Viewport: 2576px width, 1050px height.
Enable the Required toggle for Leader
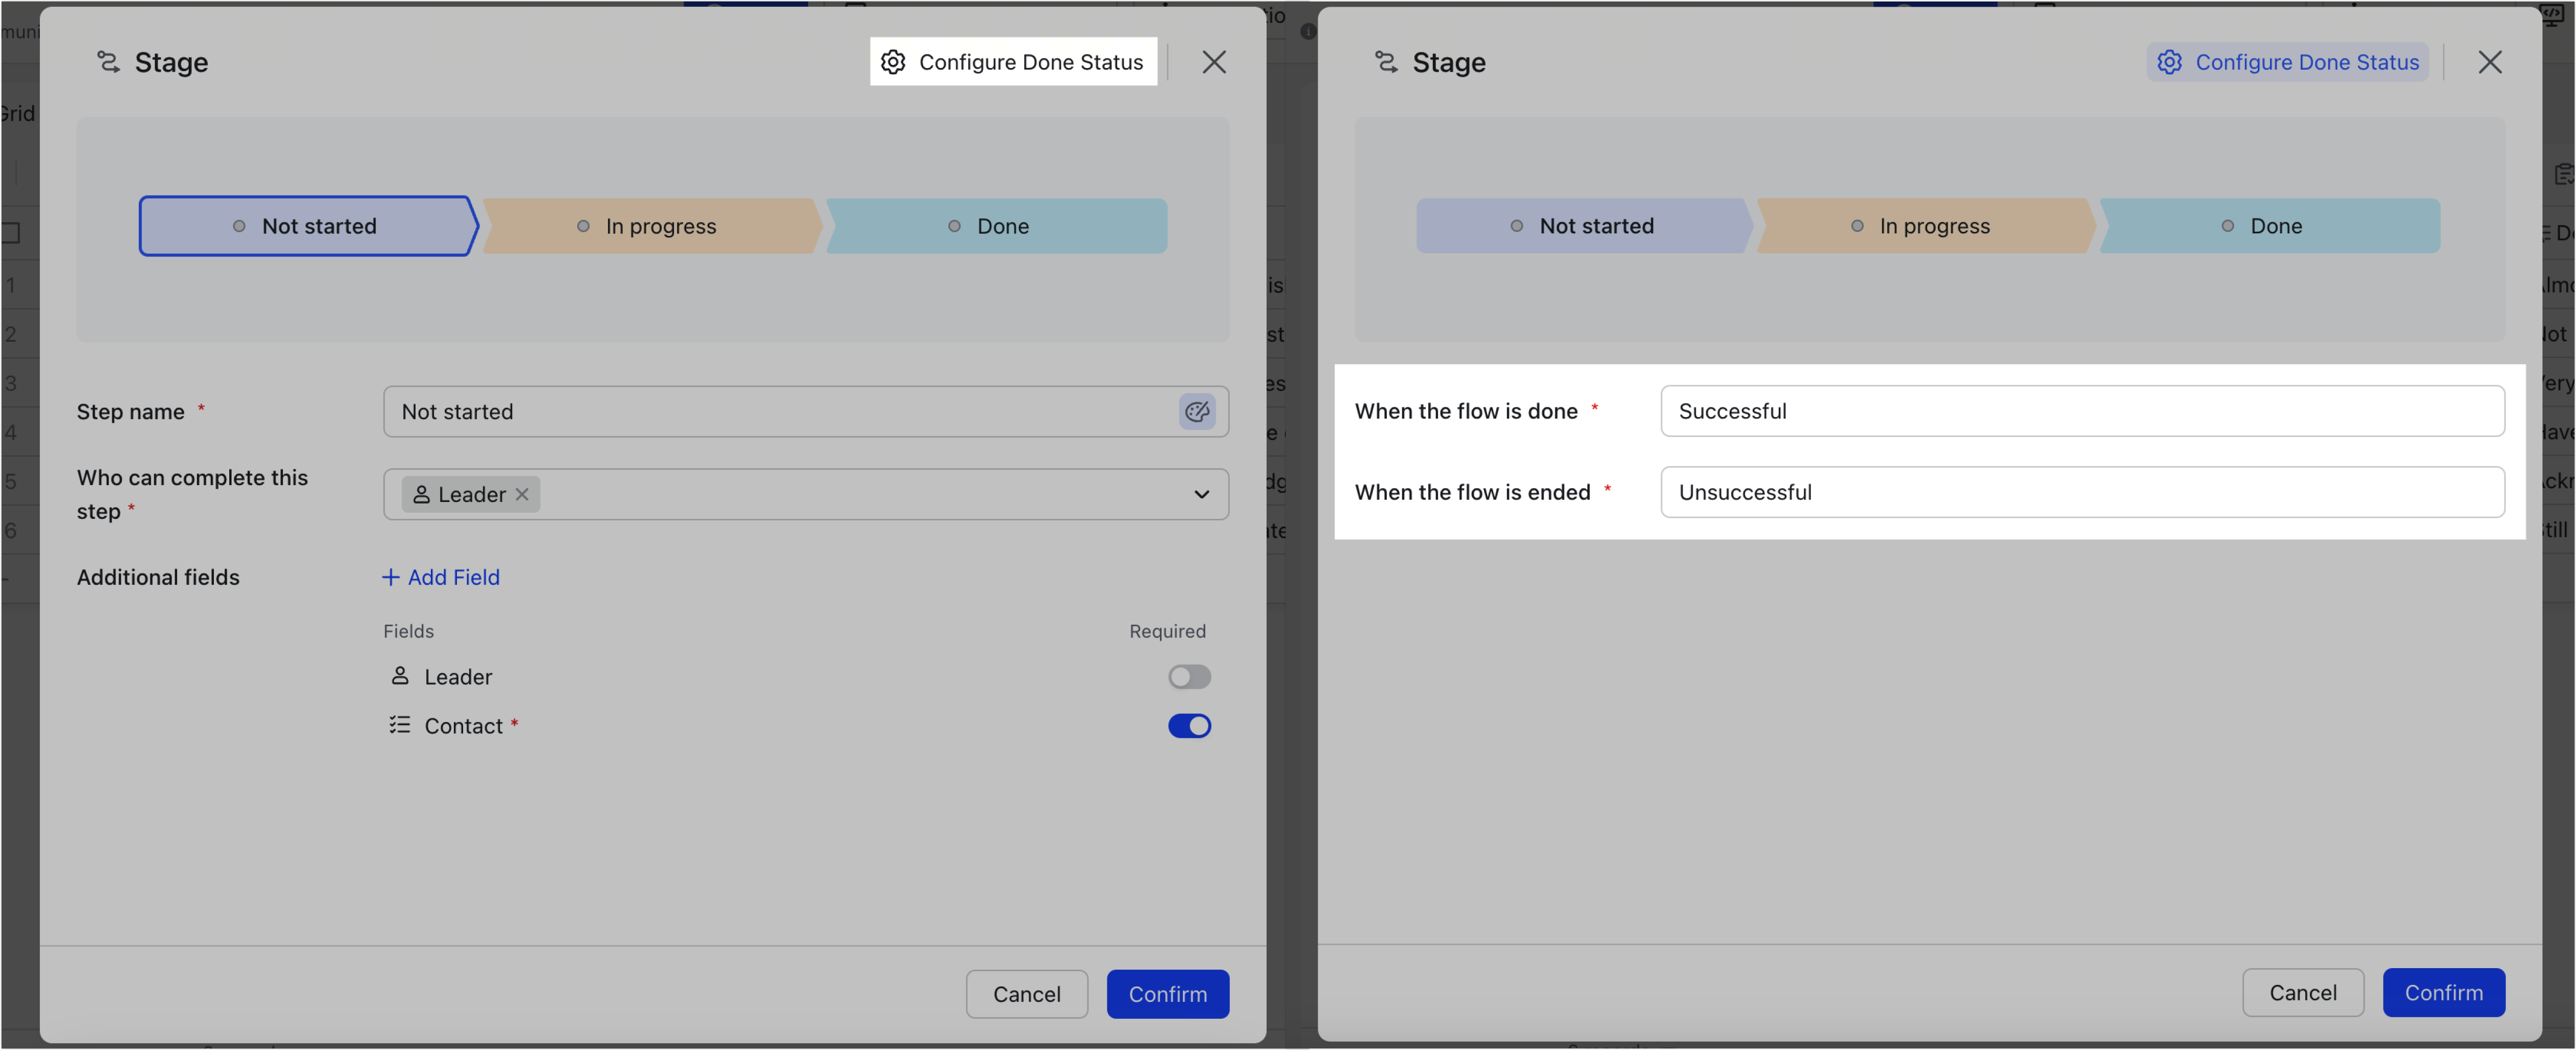[1189, 677]
